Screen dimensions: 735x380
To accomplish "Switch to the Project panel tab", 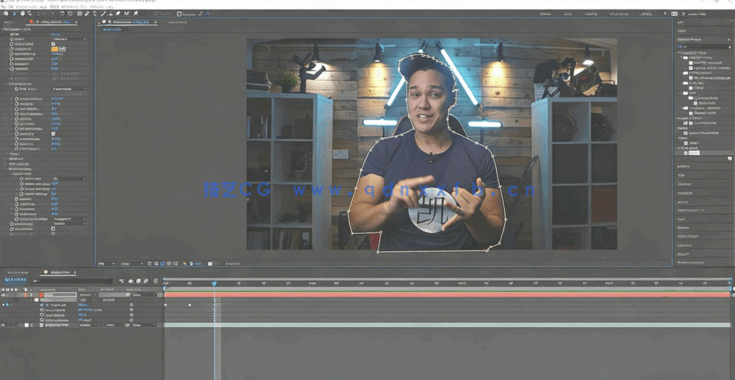I will point(8,22).
